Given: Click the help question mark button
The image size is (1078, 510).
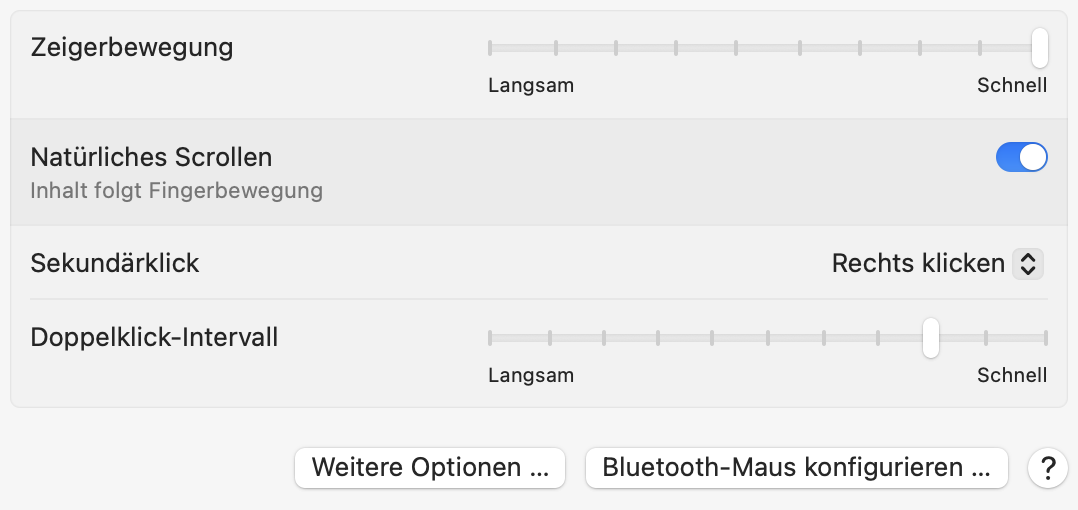Looking at the screenshot, I should point(1047,467).
